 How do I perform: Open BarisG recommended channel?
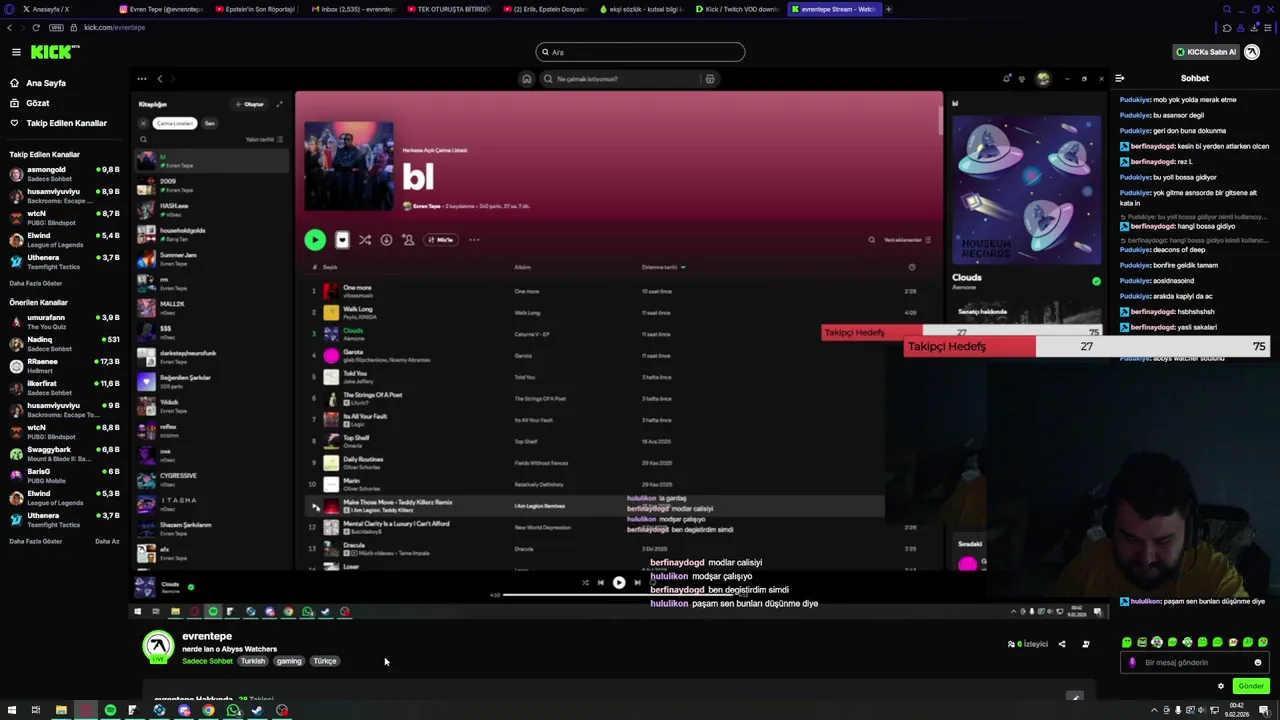pos(64,476)
